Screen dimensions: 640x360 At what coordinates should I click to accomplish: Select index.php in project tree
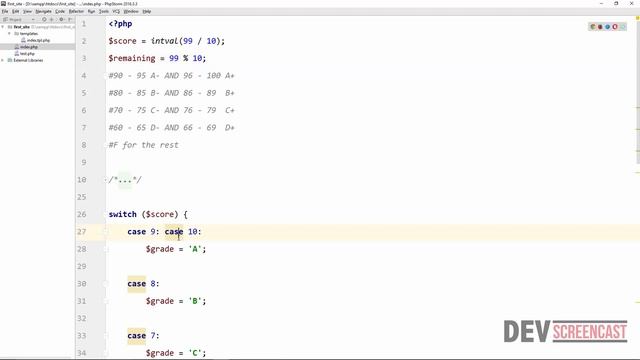point(29,47)
